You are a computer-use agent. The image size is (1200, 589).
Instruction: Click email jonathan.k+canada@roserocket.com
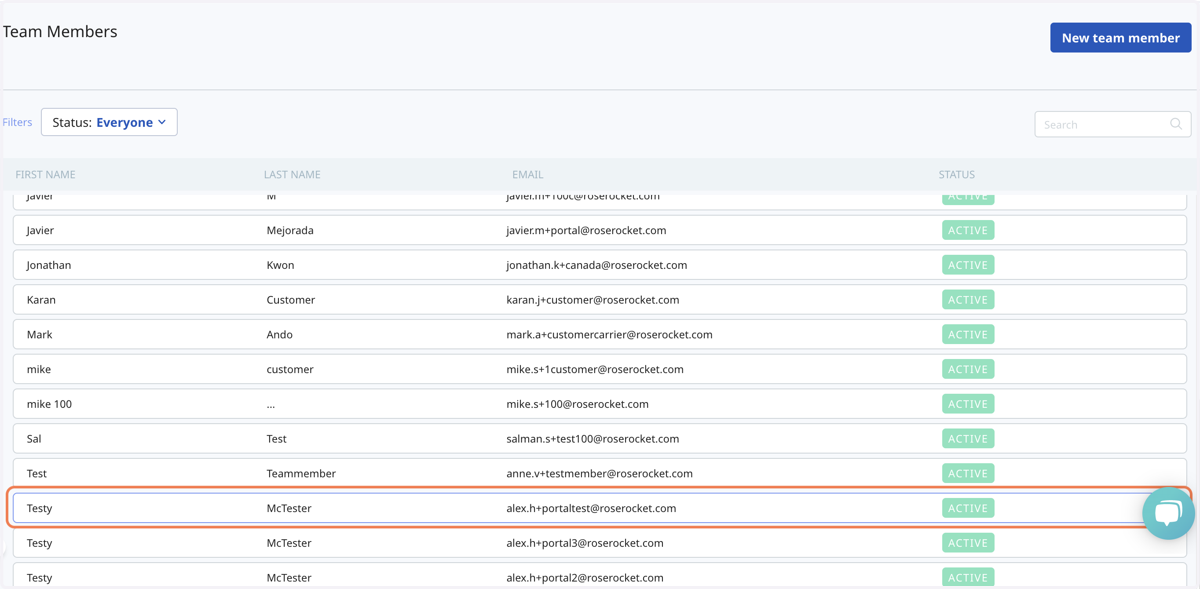(597, 265)
